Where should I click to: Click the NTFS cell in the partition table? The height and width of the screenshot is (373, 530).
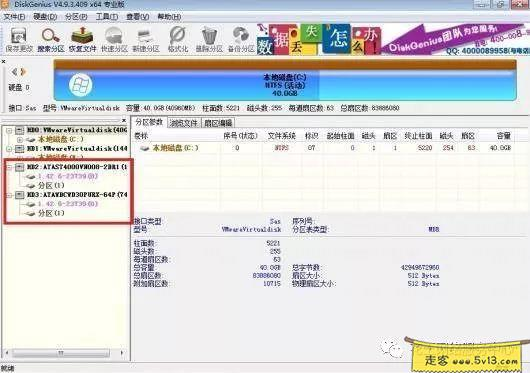281,148
